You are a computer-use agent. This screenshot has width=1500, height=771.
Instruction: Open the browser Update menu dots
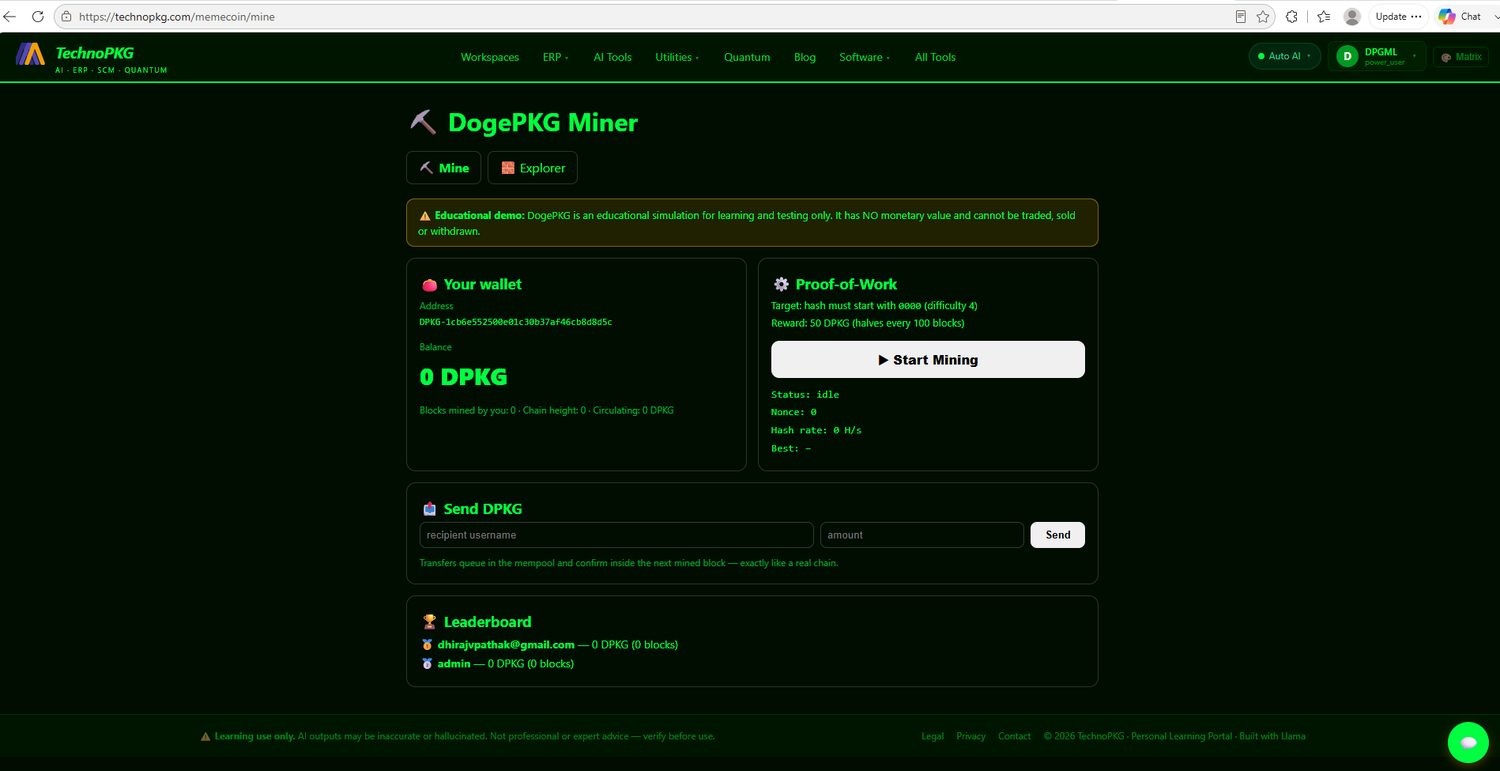point(1416,16)
